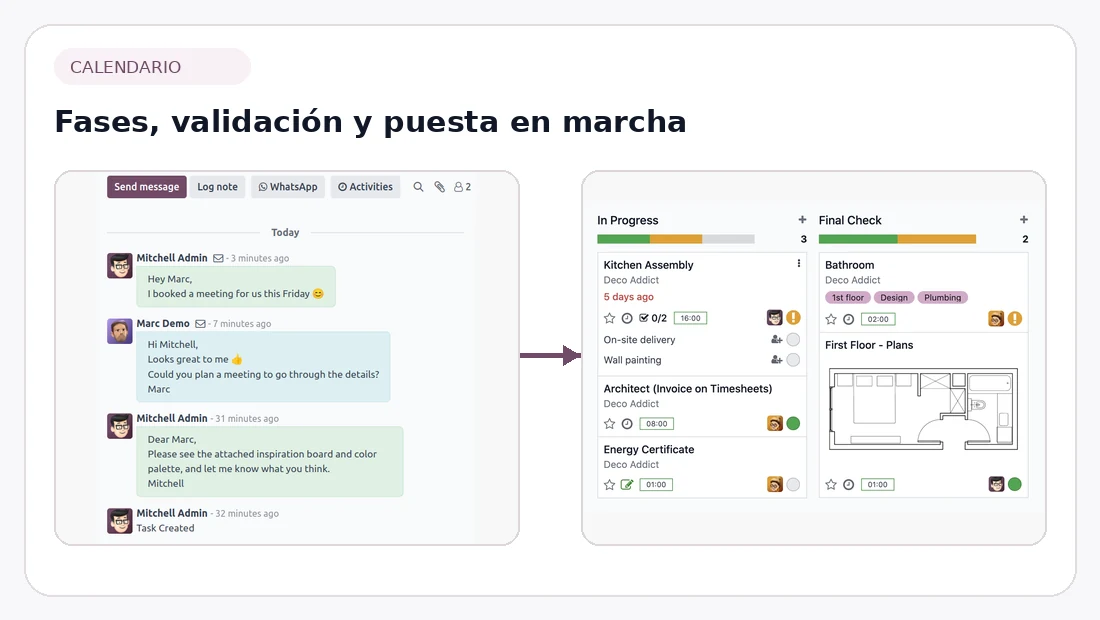Click the In Progress column header
Screen dimensions: 1100x620
tap(628, 220)
